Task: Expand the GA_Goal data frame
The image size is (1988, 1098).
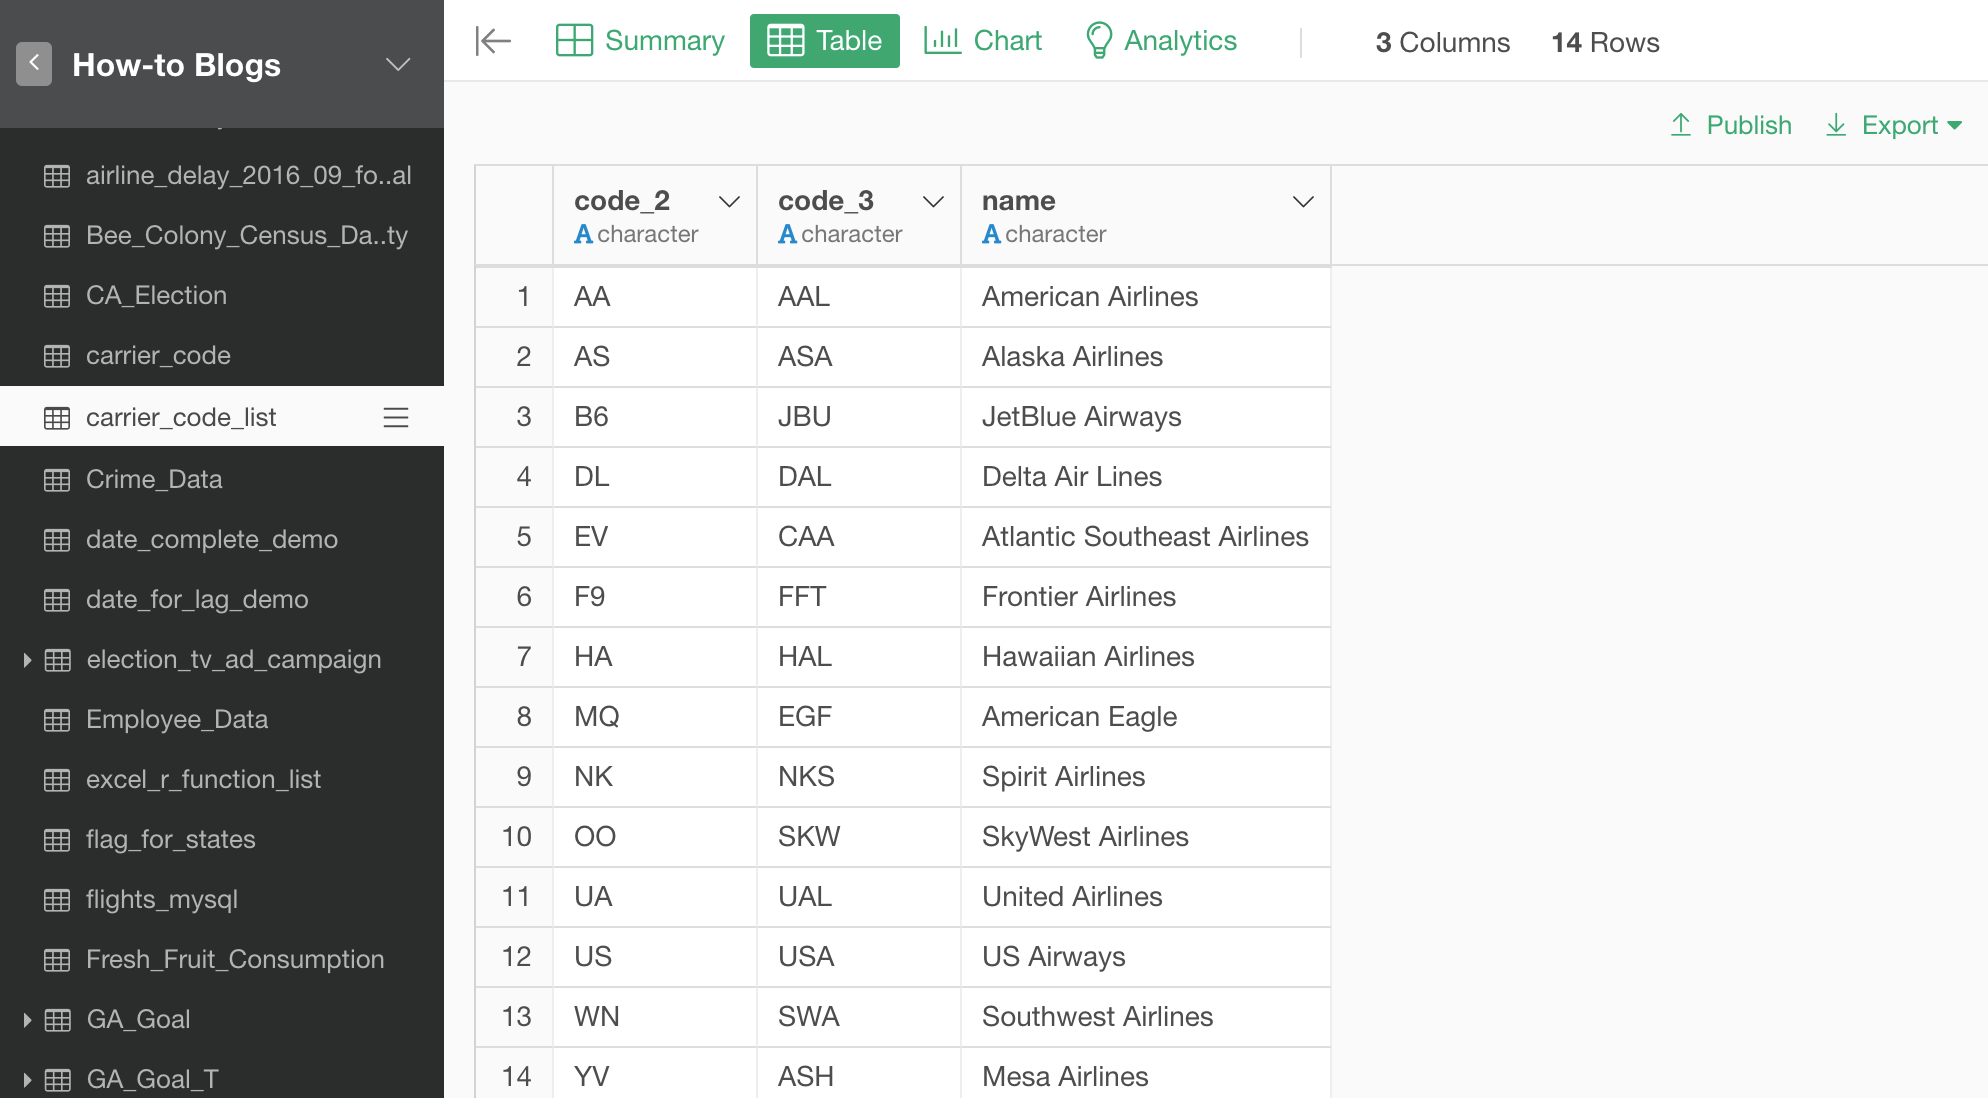Action: (27, 1020)
